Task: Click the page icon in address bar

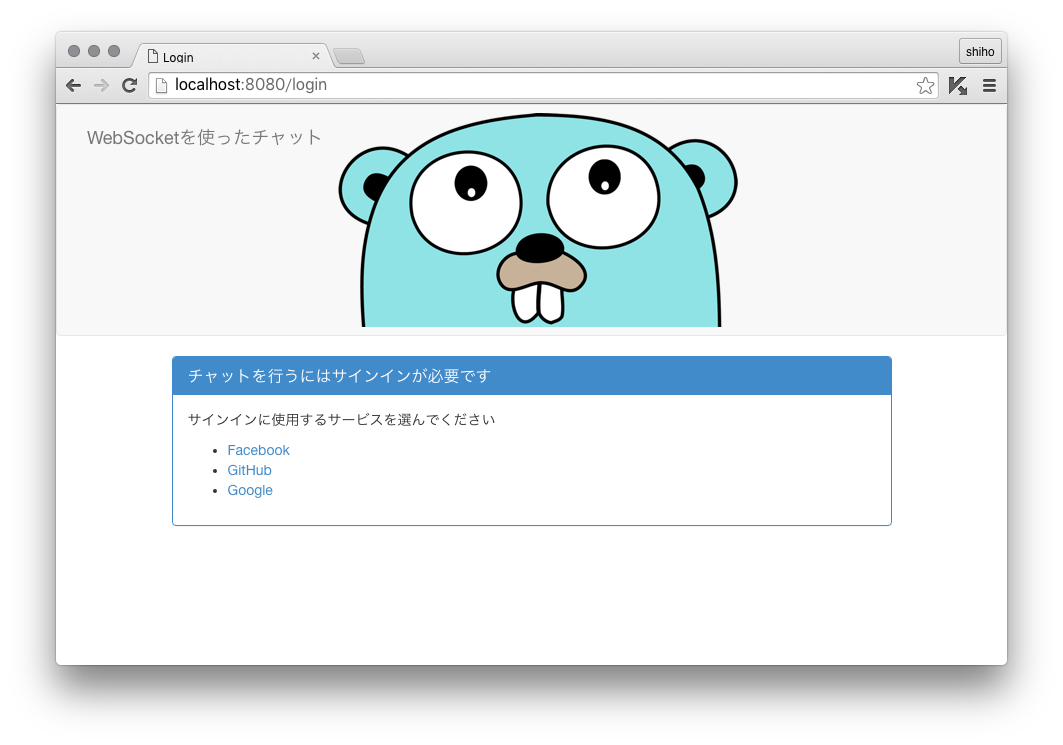Action: pos(161,85)
